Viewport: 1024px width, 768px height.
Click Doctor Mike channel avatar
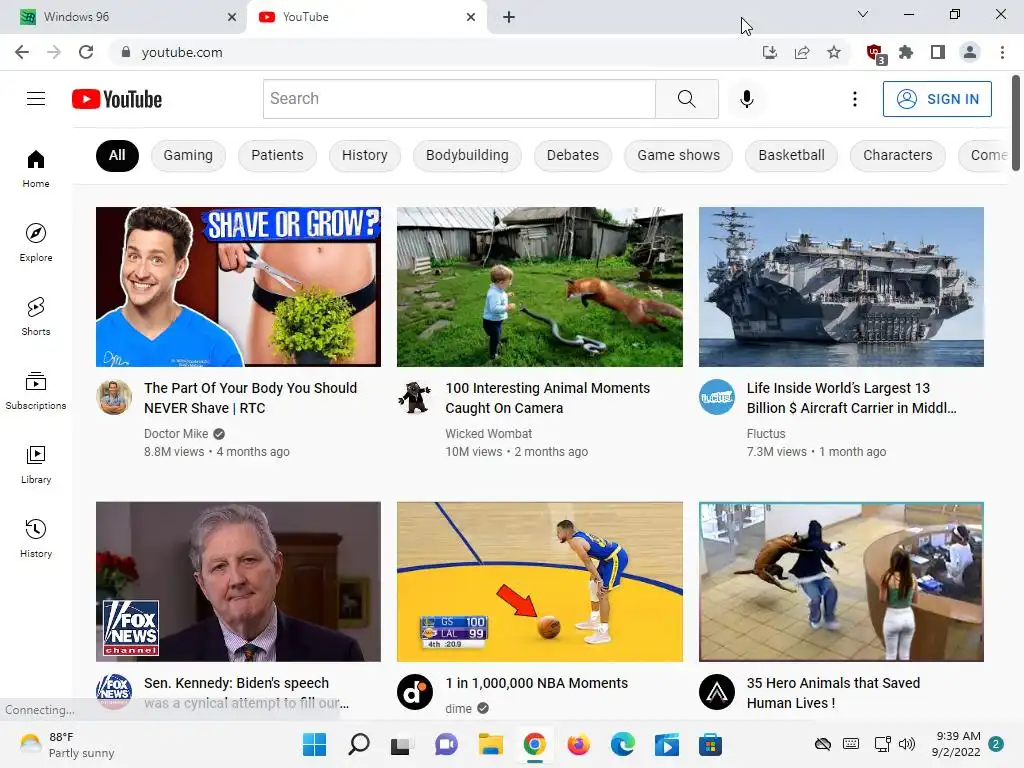(x=114, y=397)
